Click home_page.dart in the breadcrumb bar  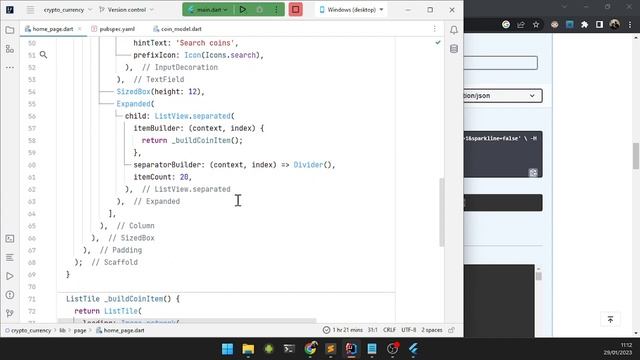(120, 330)
